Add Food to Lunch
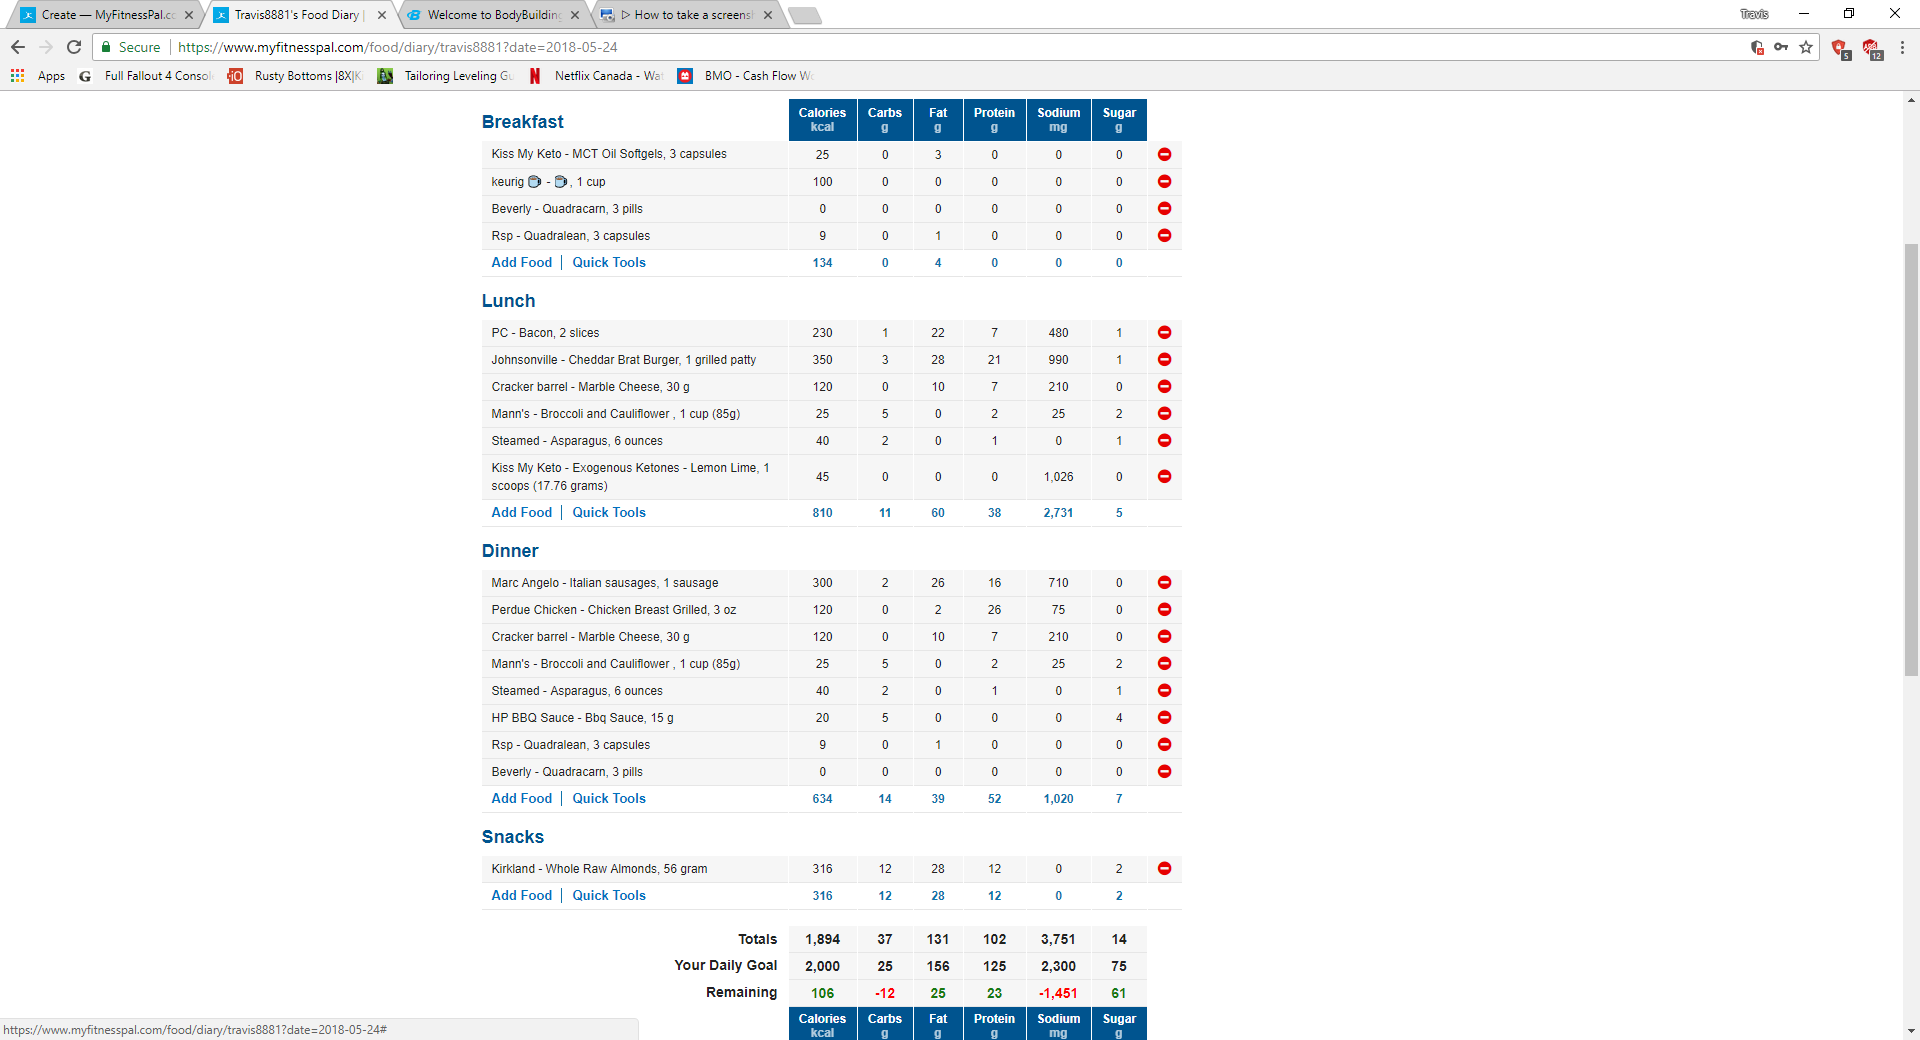Viewport: 1920px width, 1040px height. click(x=522, y=512)
